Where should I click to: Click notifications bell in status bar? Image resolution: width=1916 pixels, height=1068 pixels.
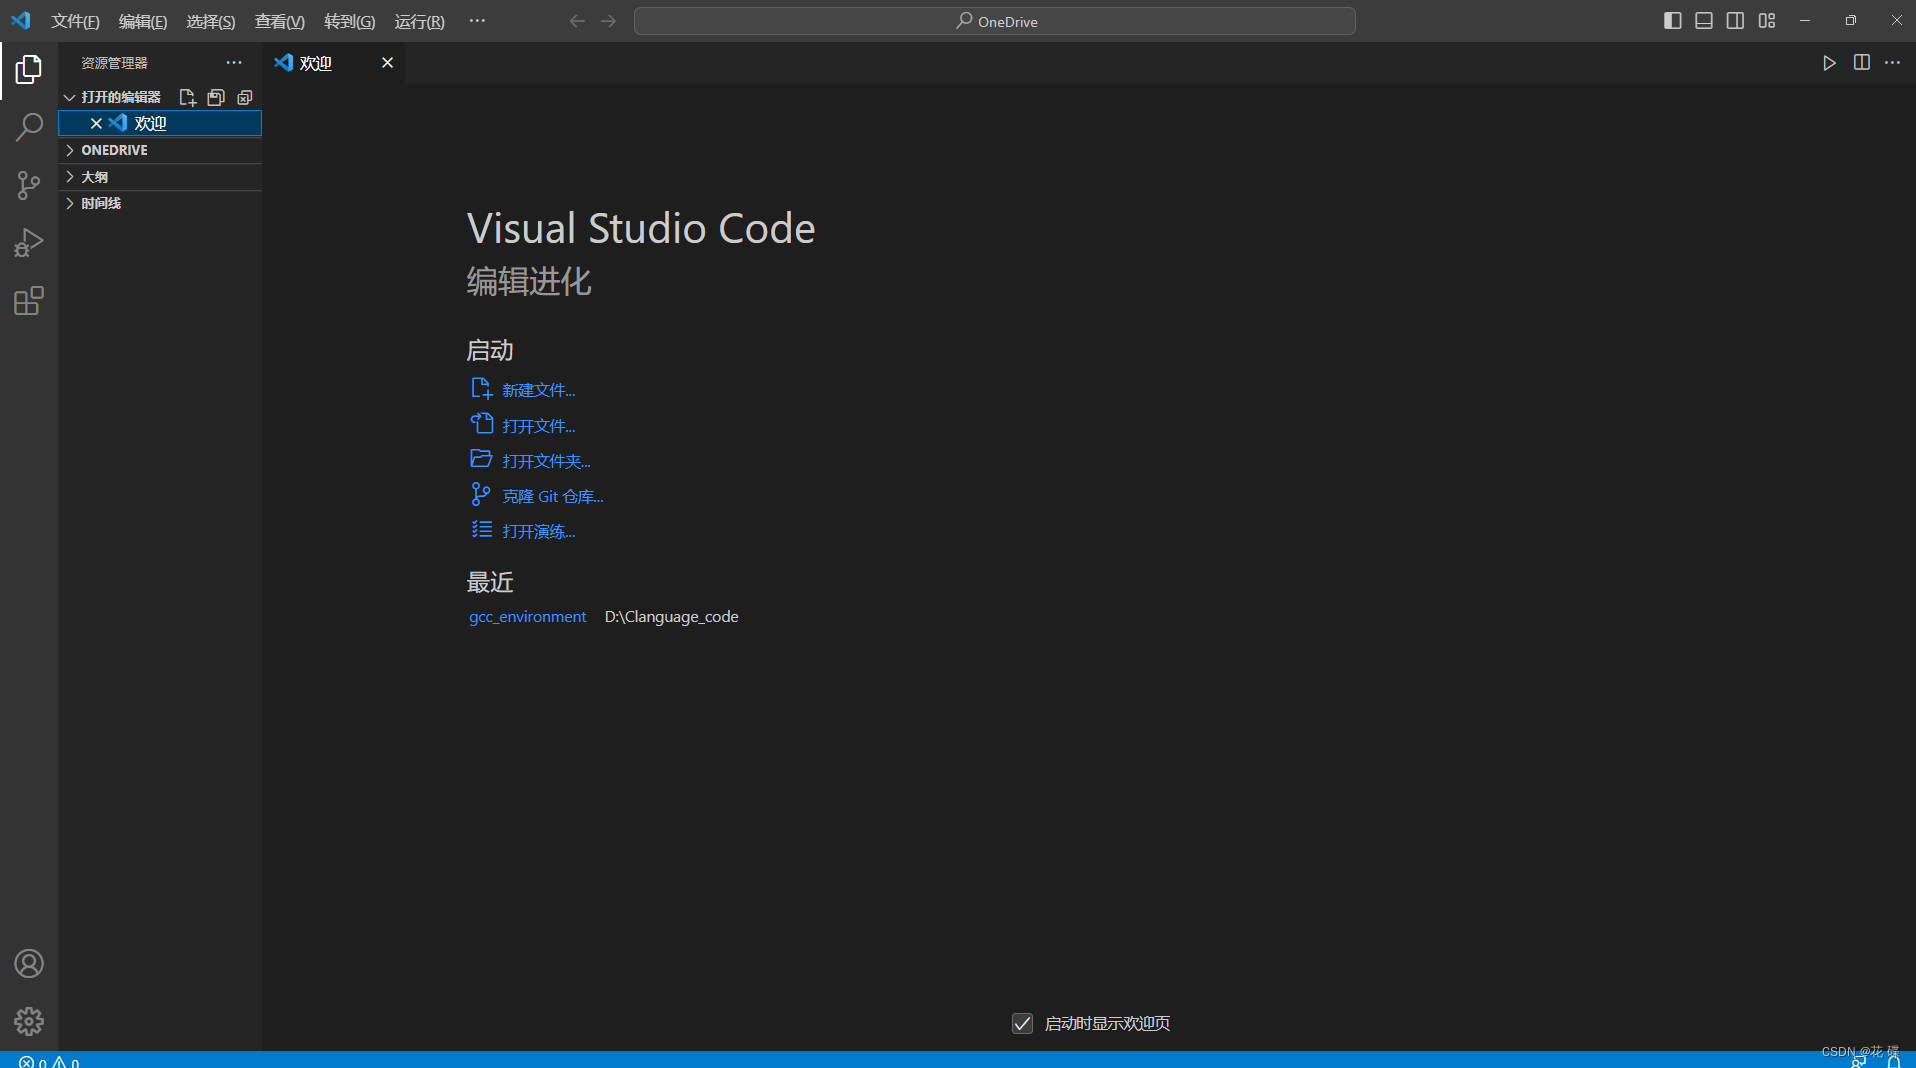1893,1062
